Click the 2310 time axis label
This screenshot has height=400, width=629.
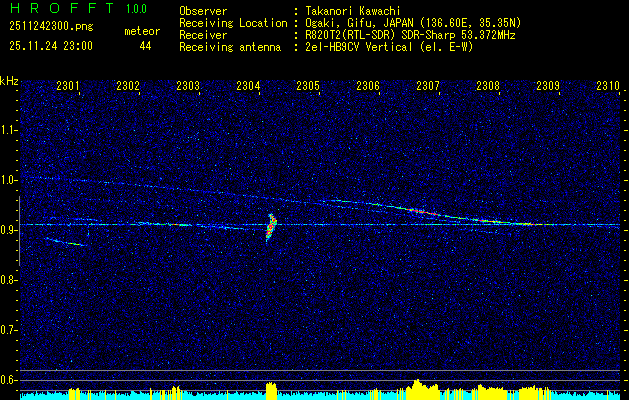(608, 85)
